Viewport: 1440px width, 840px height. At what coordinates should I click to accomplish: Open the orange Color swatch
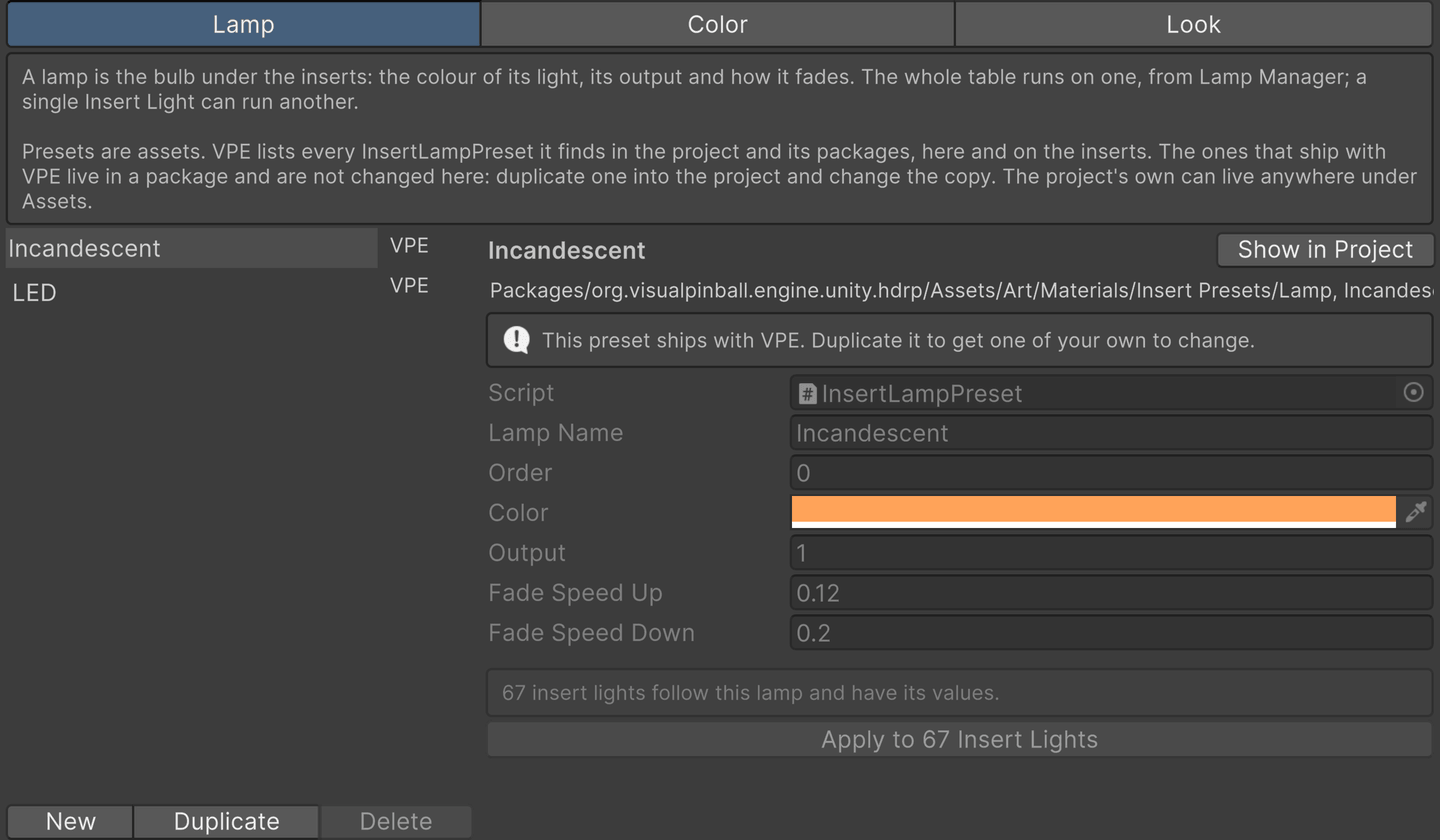(x=1093, y=511)
